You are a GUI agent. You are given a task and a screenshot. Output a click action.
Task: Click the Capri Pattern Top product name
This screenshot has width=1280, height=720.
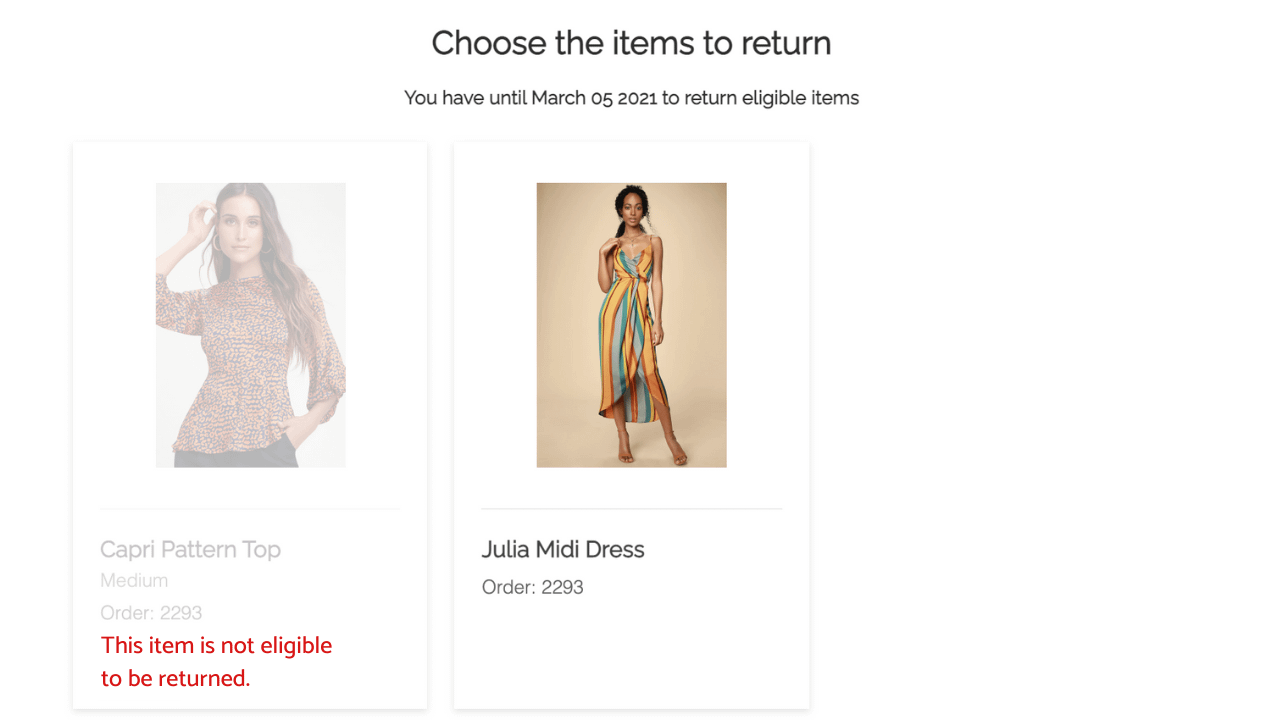[x=190, y=549]
